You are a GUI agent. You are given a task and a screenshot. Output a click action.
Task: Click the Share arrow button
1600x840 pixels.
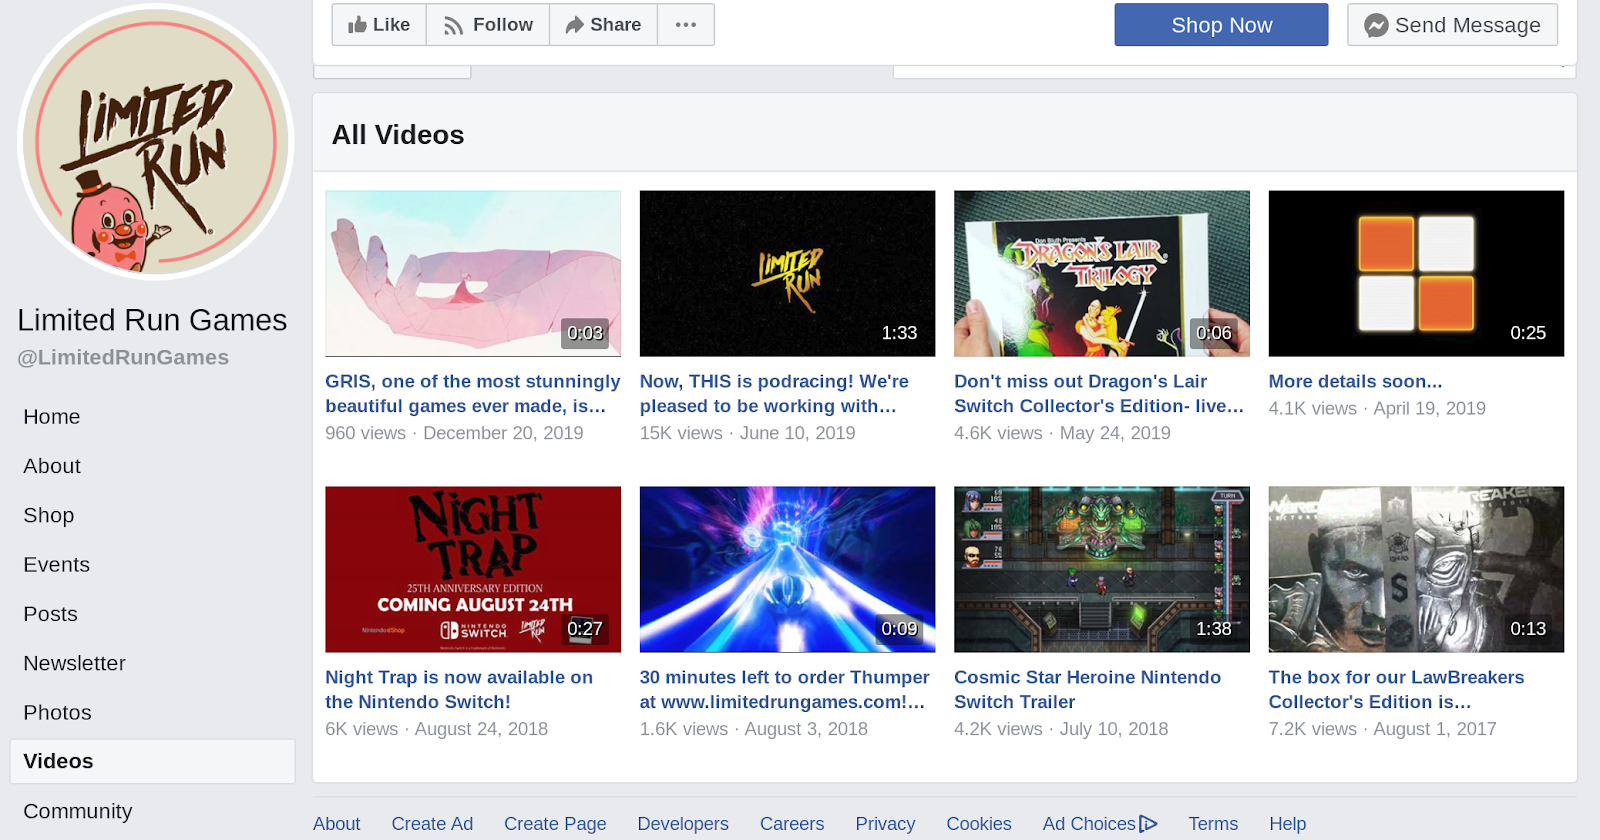tap(603, 25)
